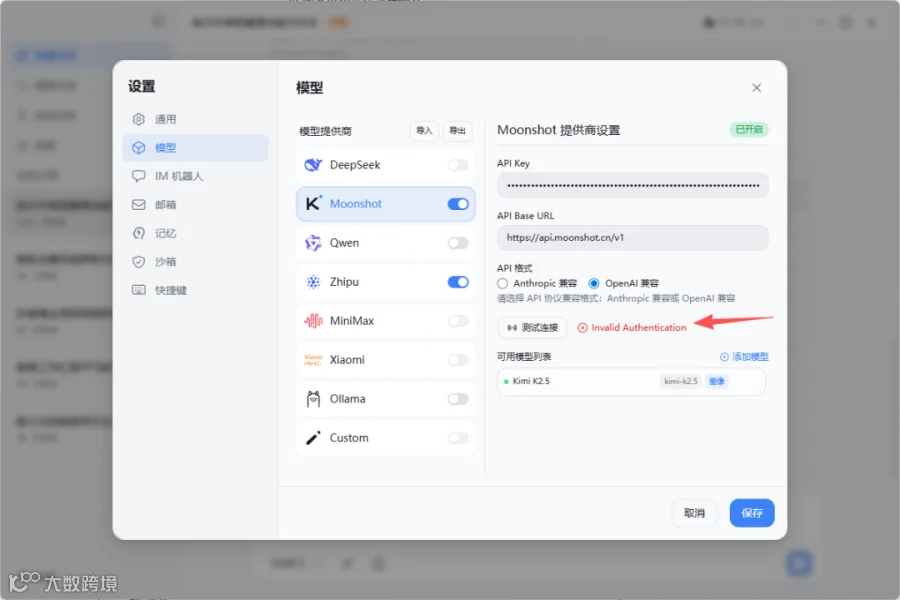Screen dimensions: 900x600
Task: Click the MiniMax waveform logo
Action: 313,321
